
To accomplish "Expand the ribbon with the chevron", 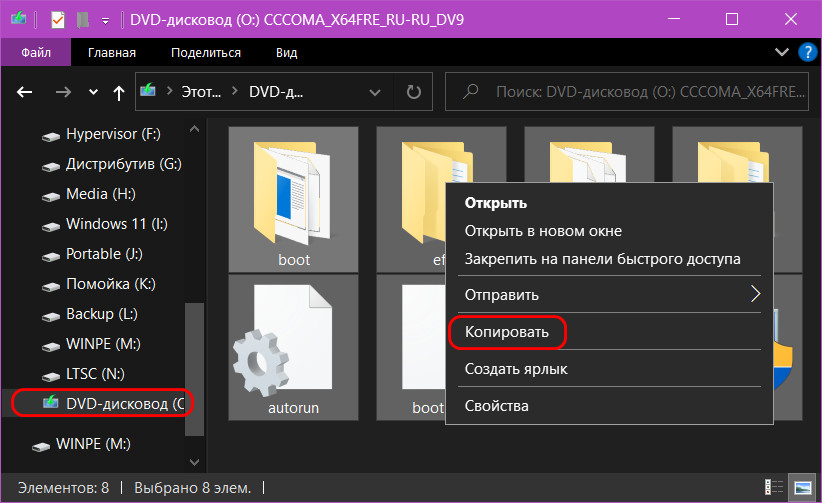I will tap(782, 52).
